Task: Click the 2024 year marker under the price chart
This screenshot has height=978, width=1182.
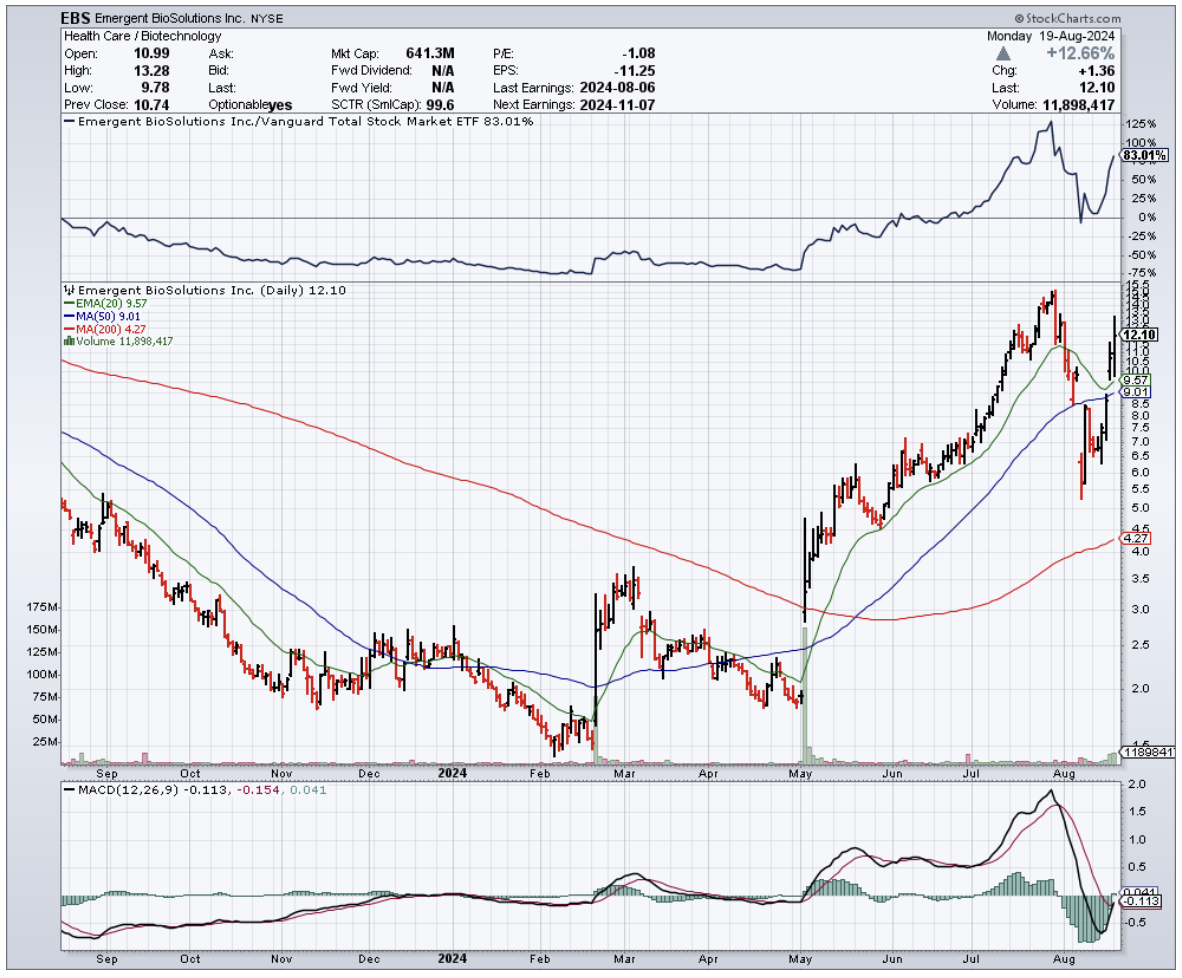Action: [x=452, y=772]
